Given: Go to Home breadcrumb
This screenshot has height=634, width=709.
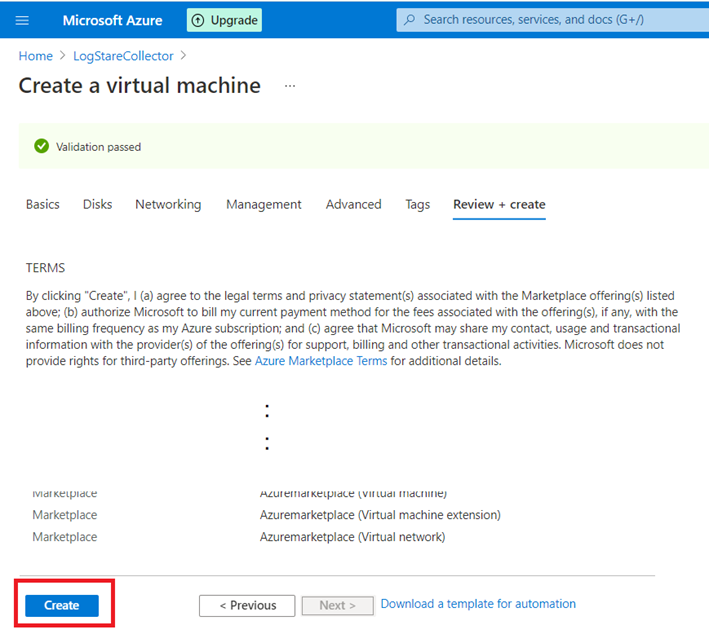Looking at the screenshot, I should (36, 56).
